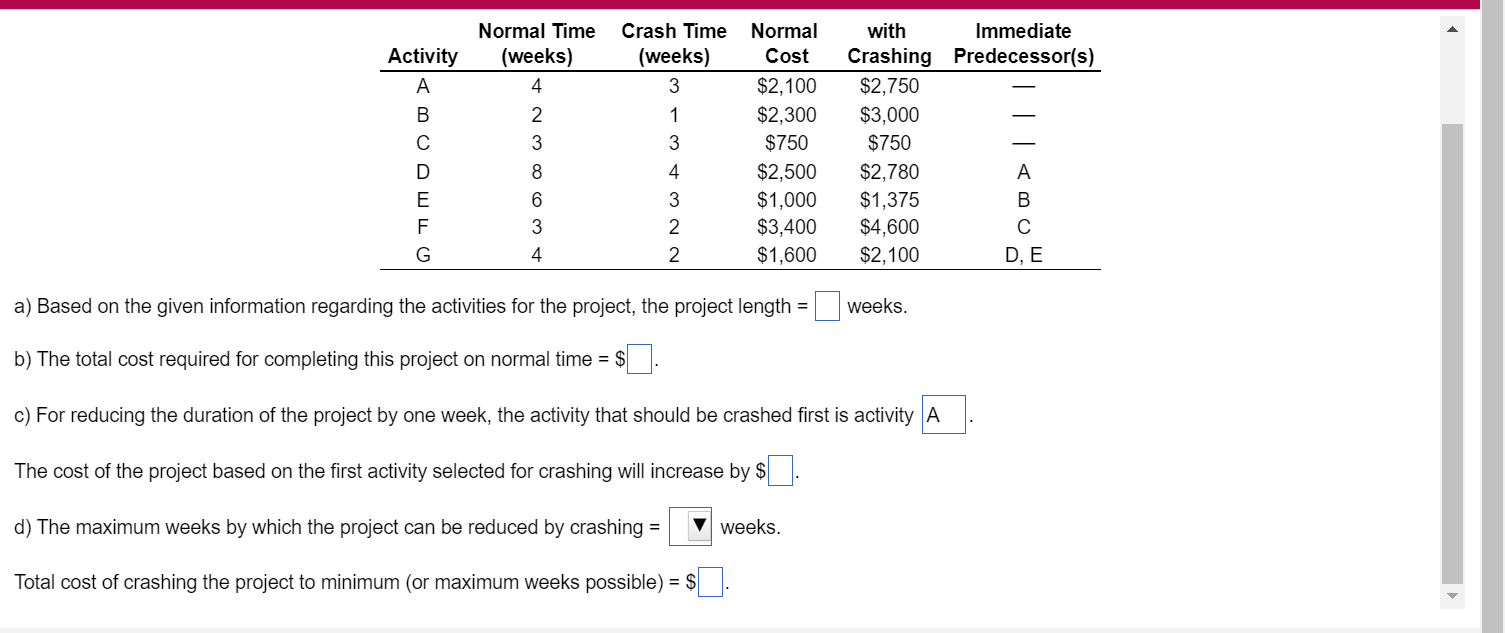Select the total normal cost input field
Image resolution: width=1505 pixels, height=633 pixels.
point(639,358)
